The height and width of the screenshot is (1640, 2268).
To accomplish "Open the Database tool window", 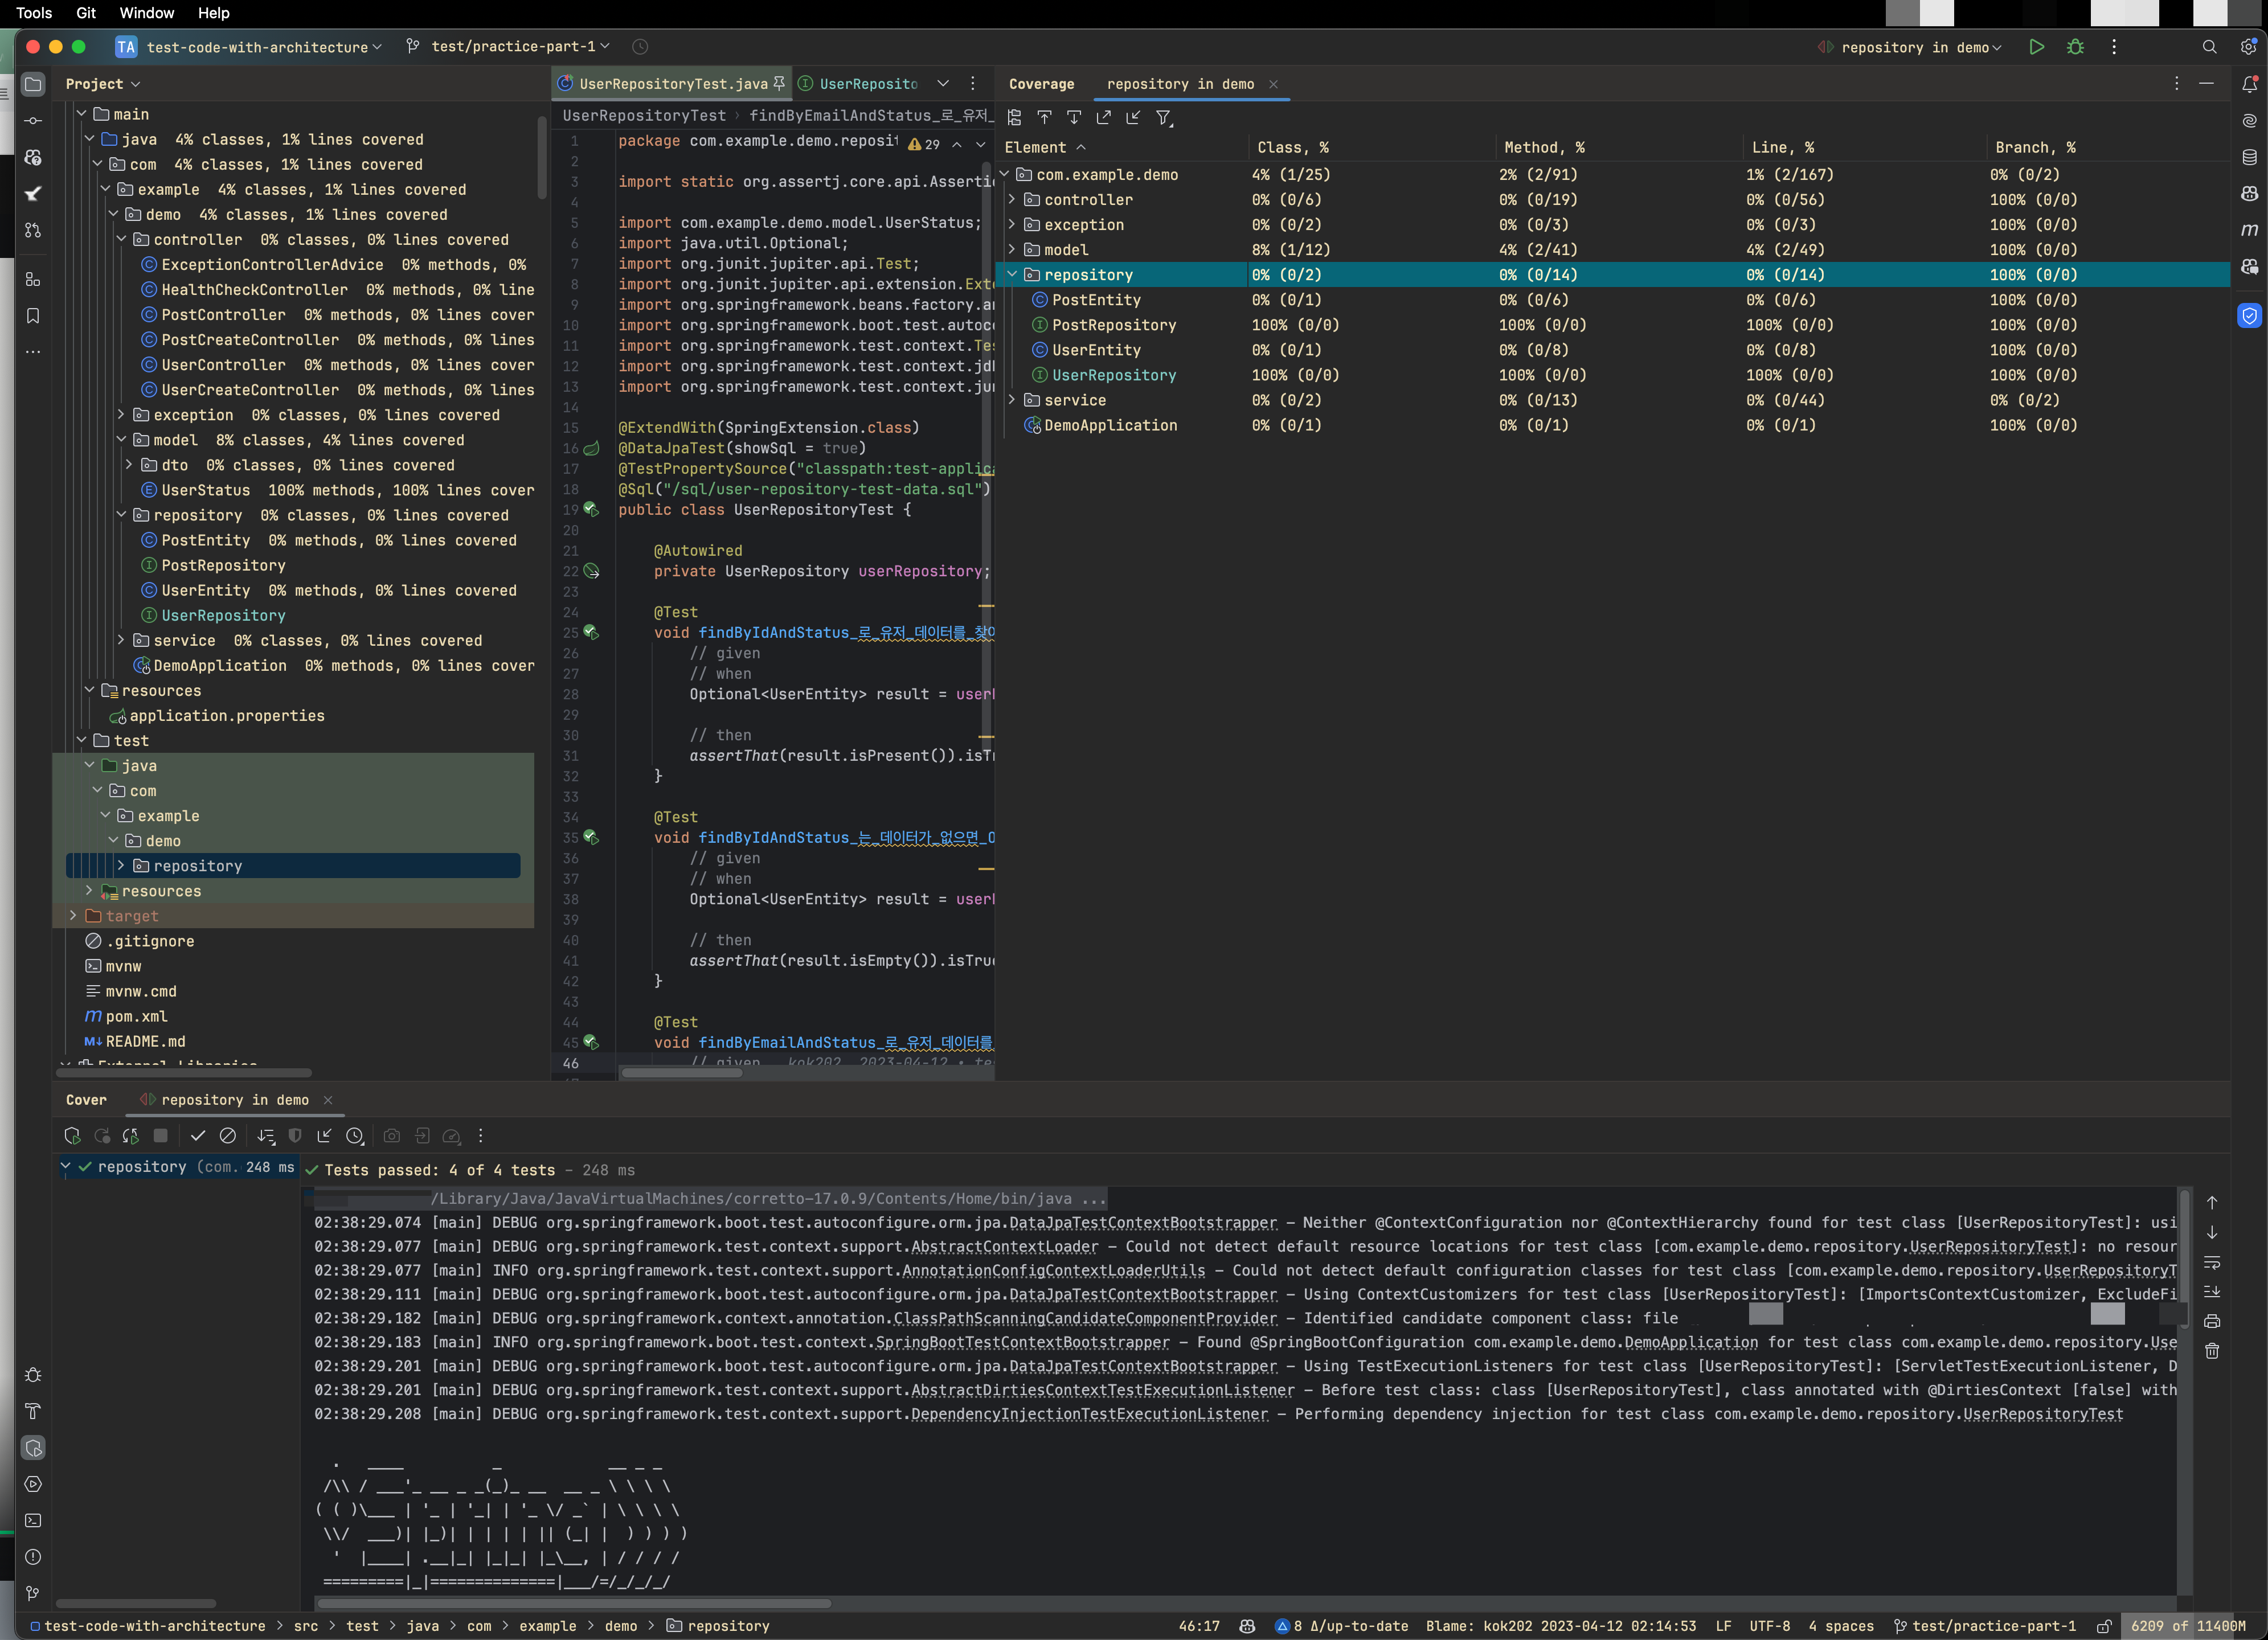I will pos(2249,157).
